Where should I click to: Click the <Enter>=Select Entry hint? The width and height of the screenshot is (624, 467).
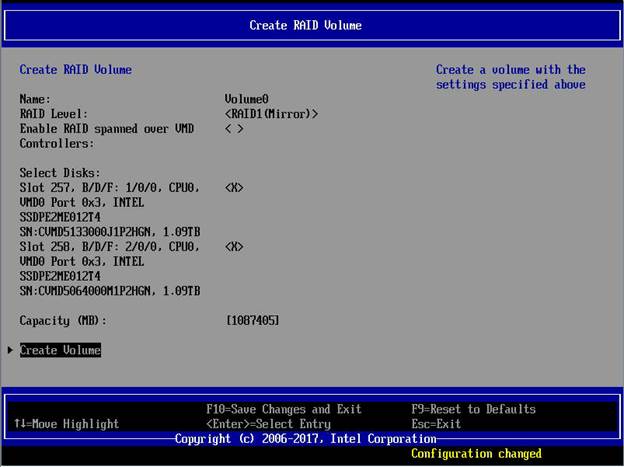coord(267,424)
